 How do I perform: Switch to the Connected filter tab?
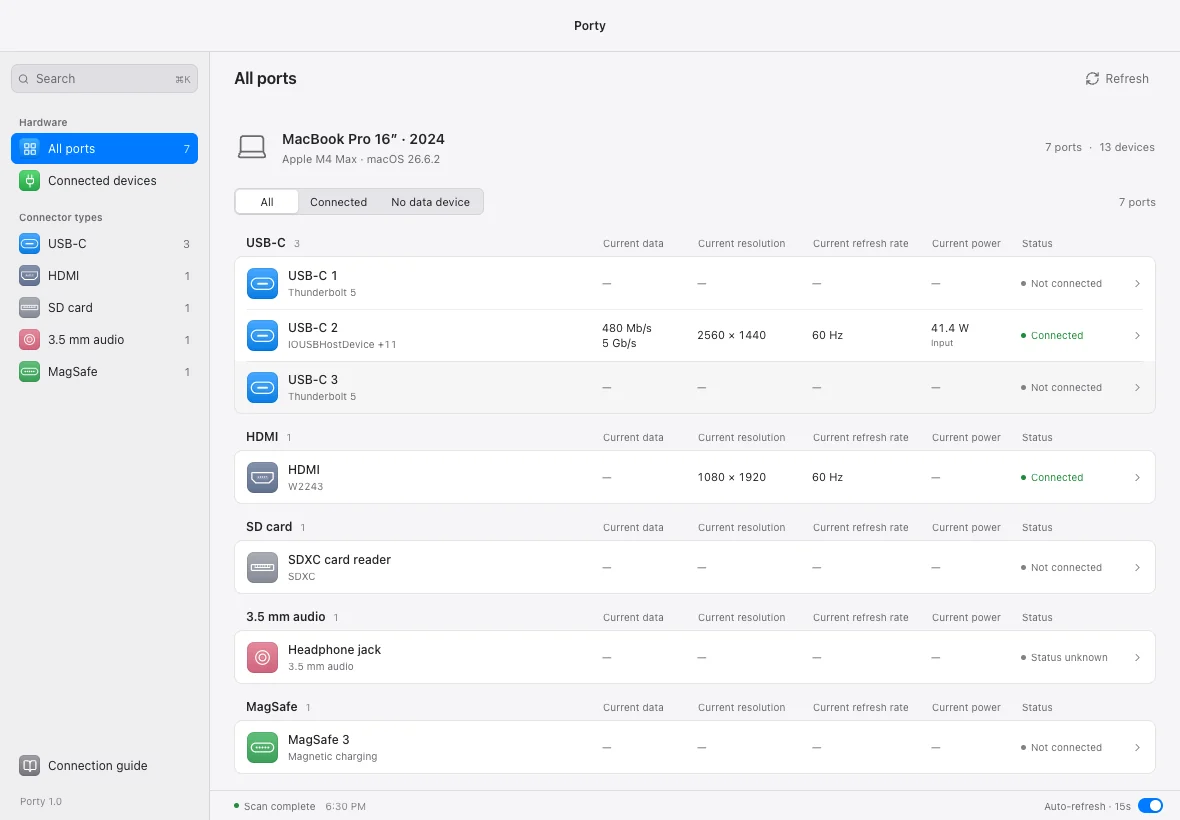pyautogui.click(x=339, y=202)
